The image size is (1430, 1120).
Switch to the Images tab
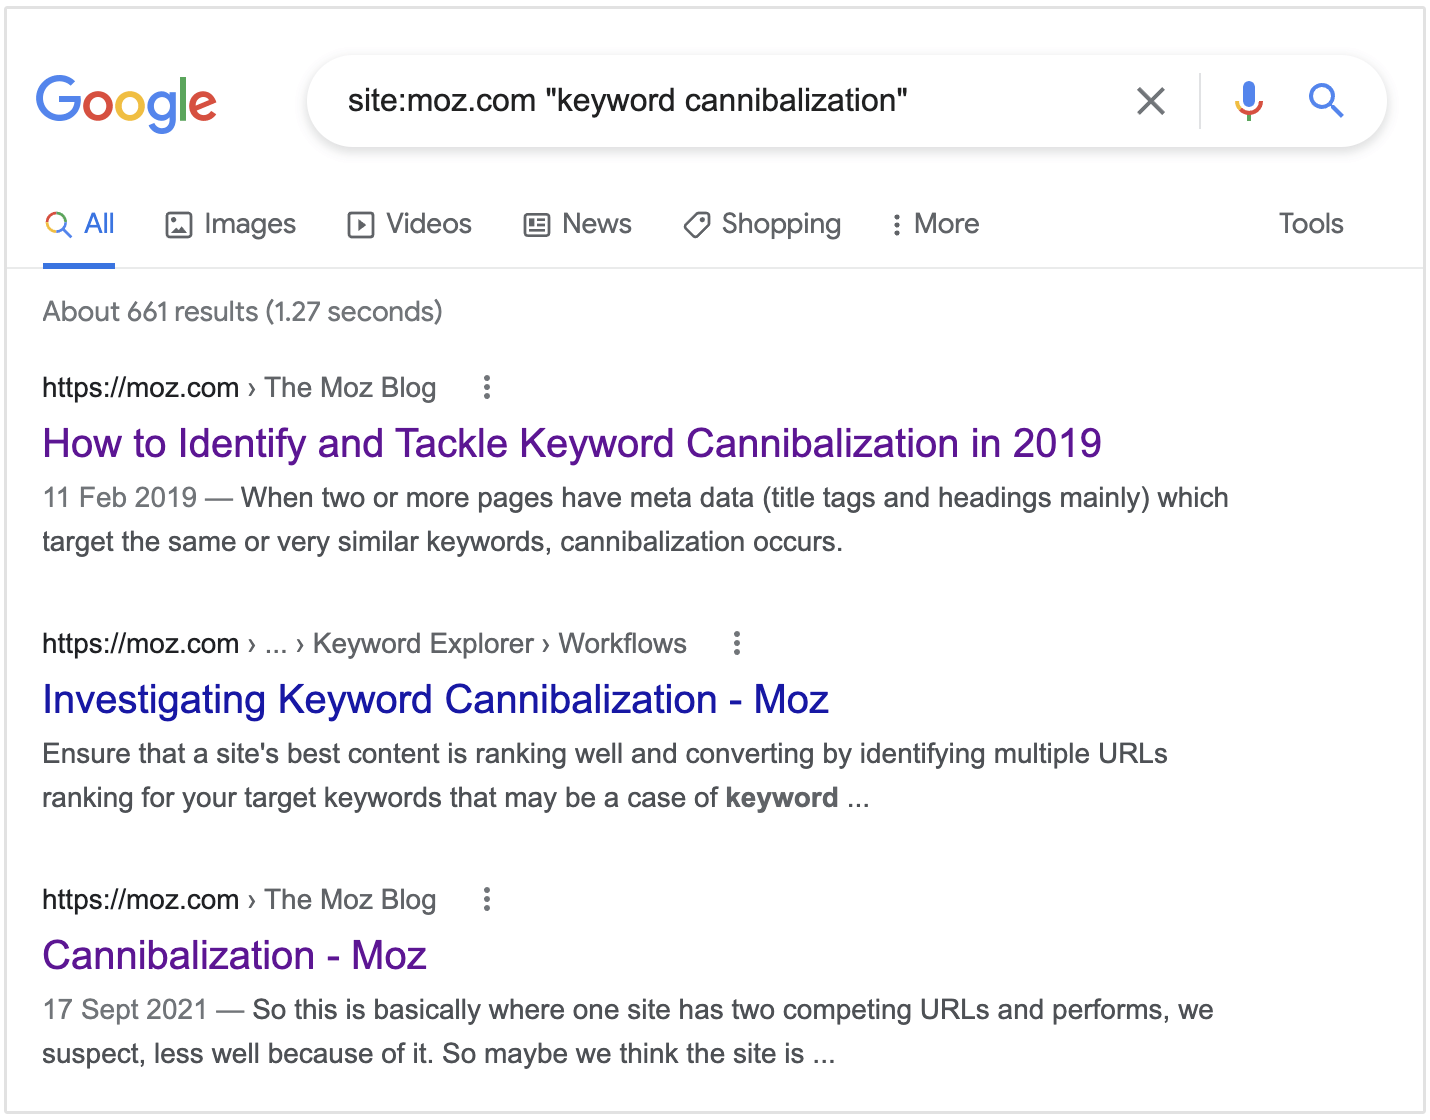(x=231, y=224)
